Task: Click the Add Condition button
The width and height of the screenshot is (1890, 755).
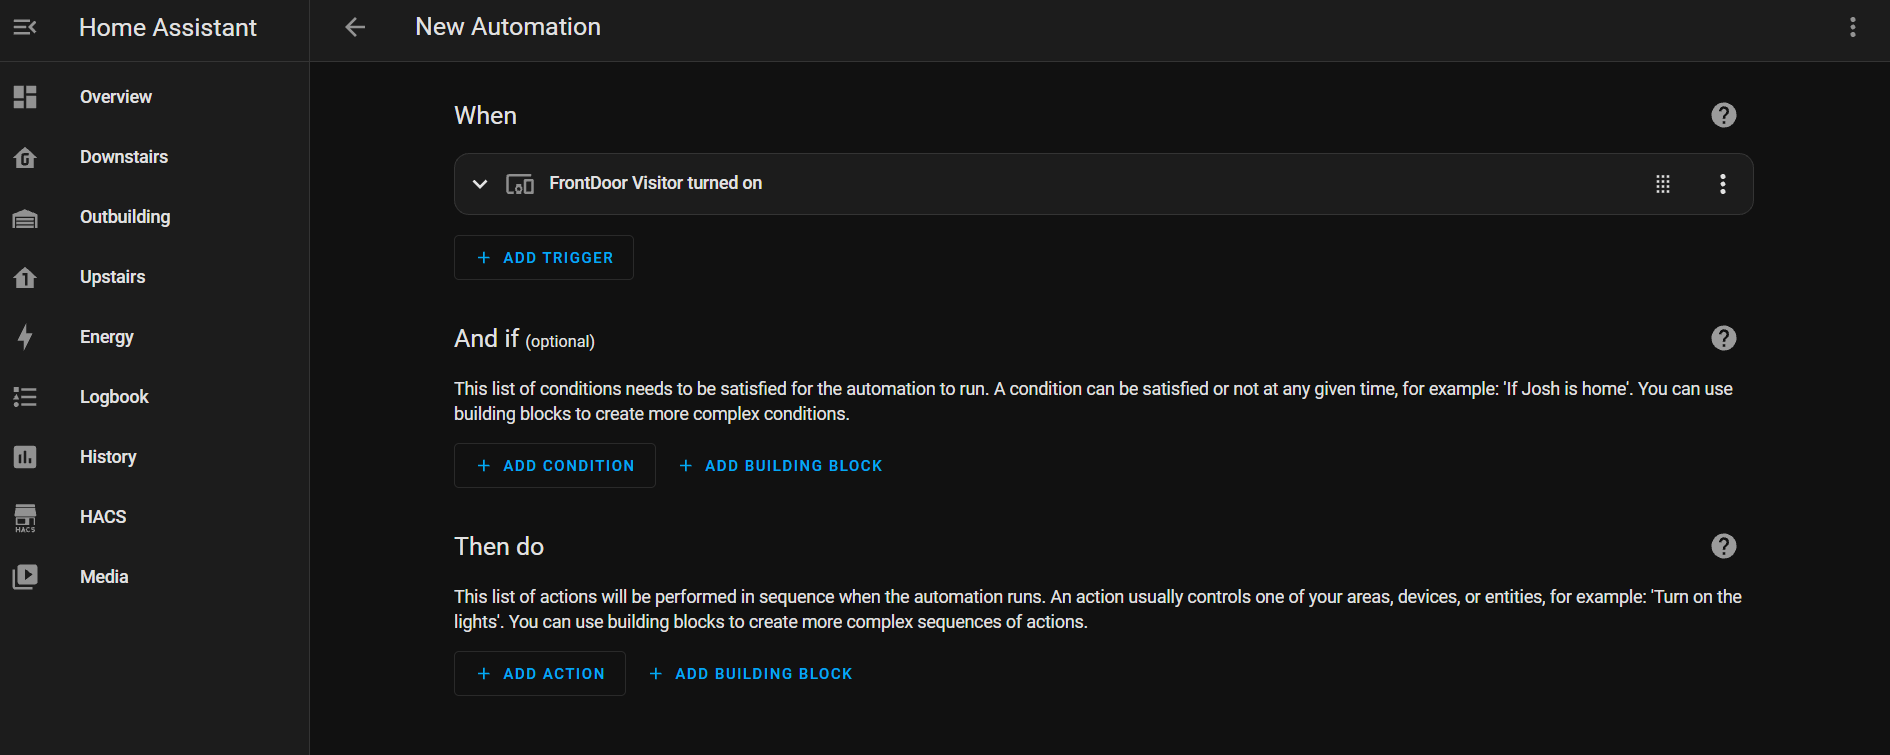Action: pyautogui.click(x=555, y=466)
